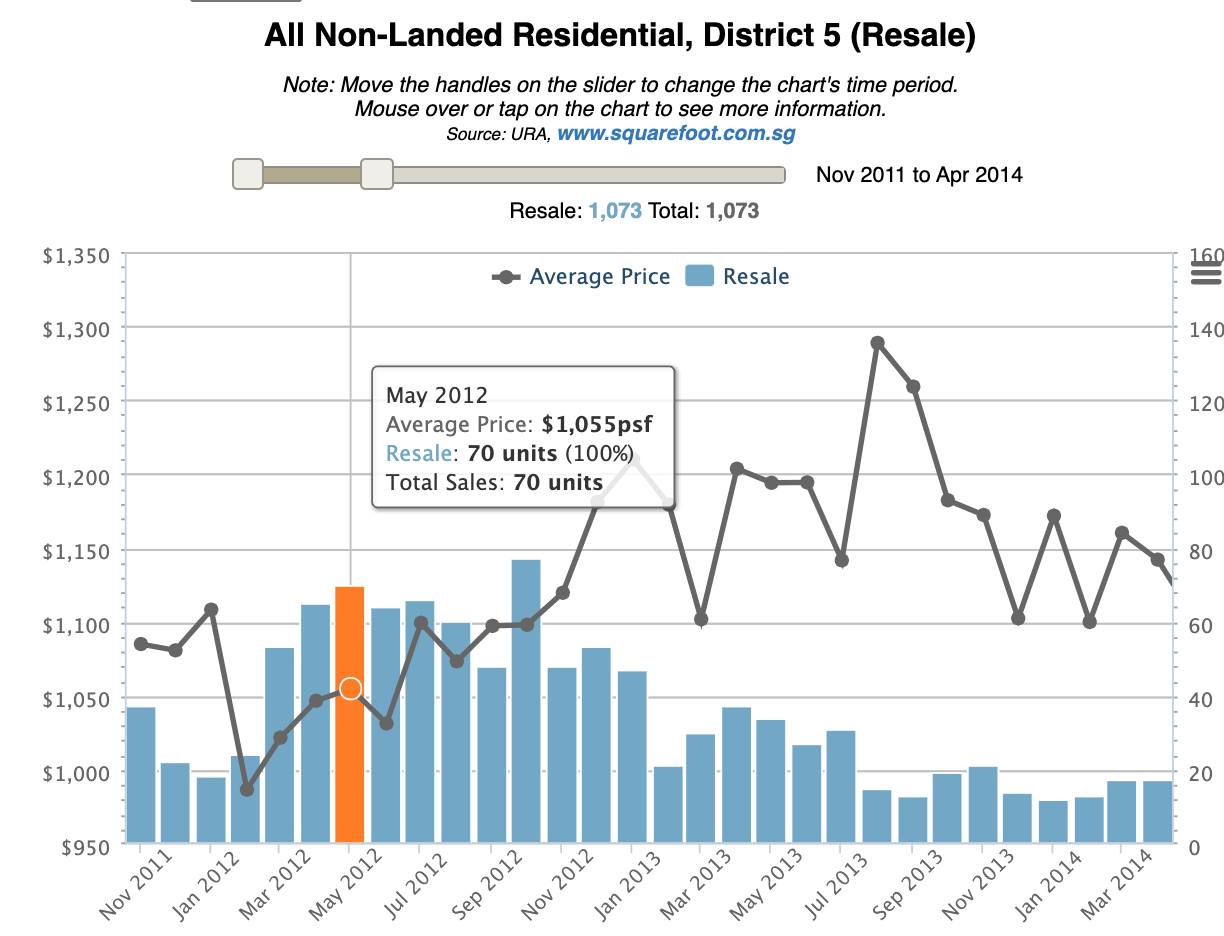Toggle the Resale series legend label
Screen dimensions: 1224x936
[x=756, y=277]
